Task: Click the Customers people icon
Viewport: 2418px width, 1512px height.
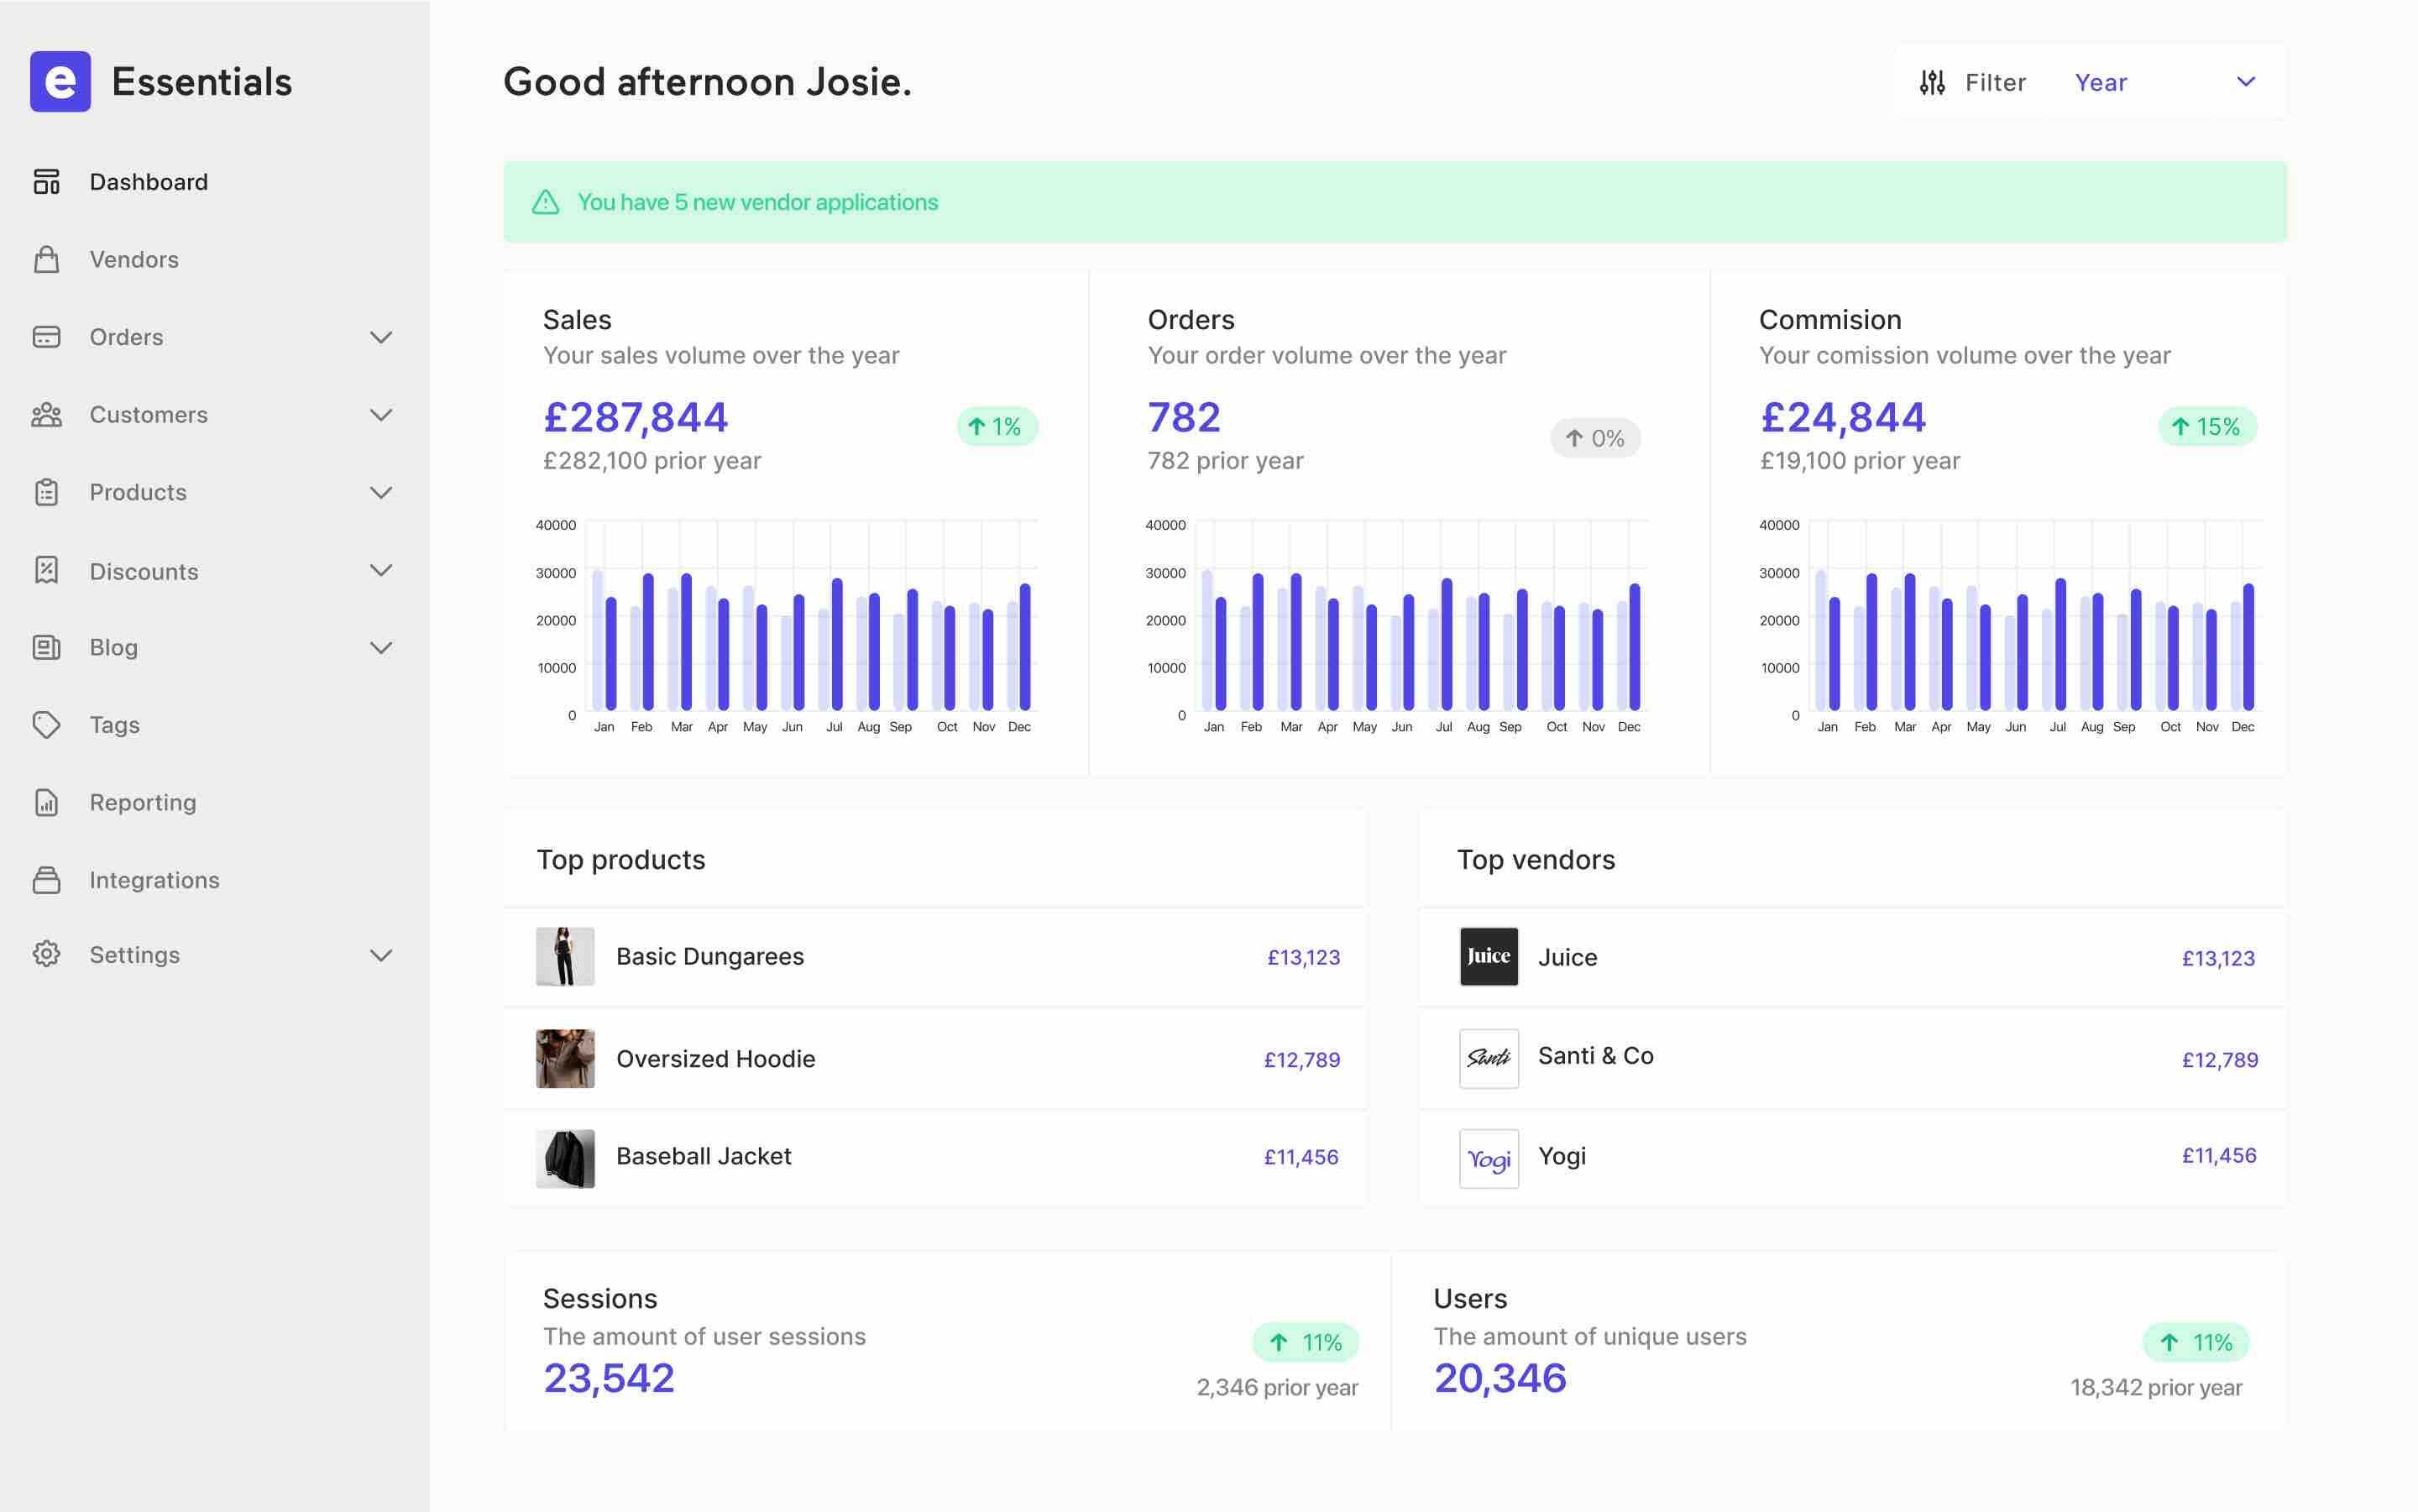Action: (47, 414)
